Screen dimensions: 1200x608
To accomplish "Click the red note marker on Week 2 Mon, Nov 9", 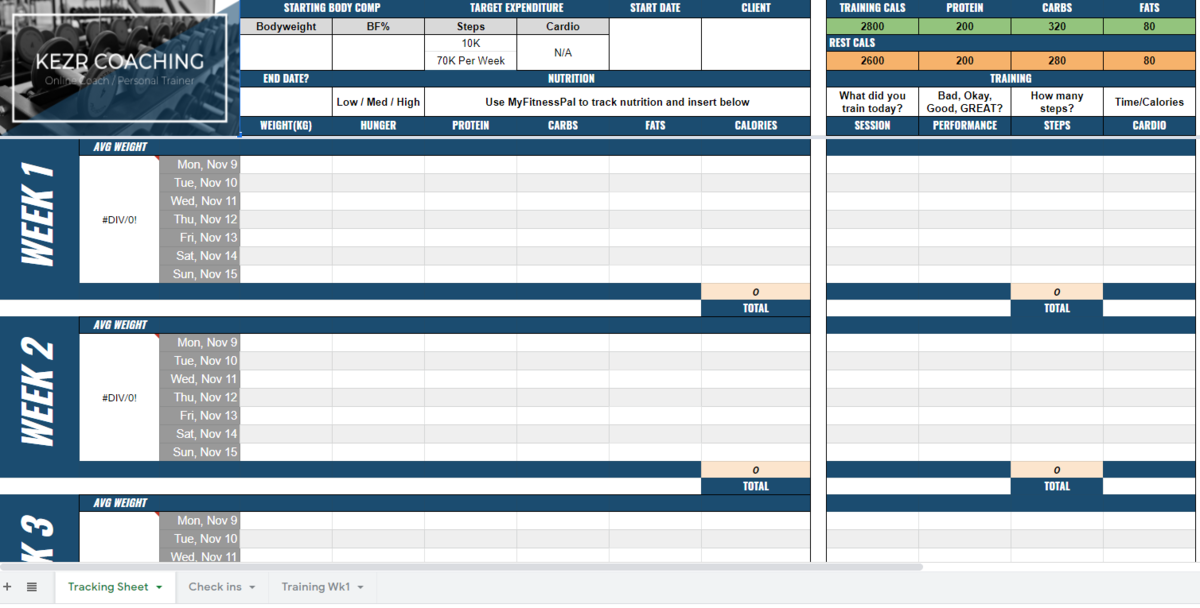I will 157,337.
